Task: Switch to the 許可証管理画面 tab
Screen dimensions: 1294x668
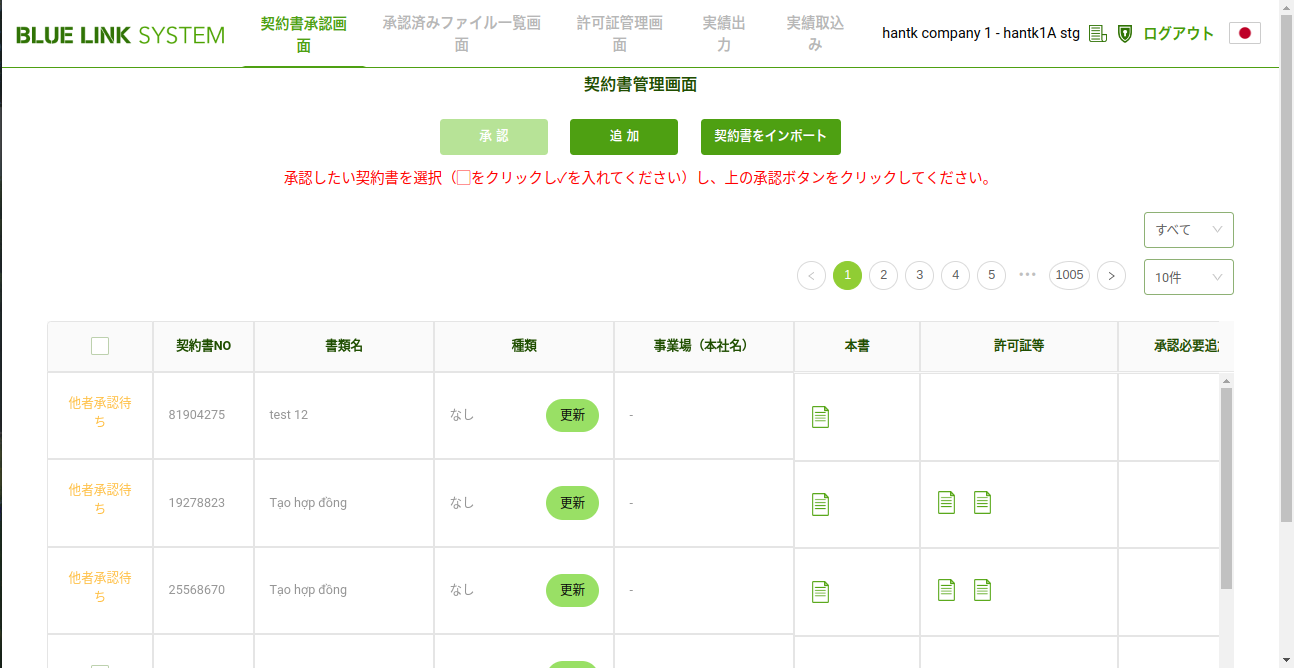Action: 620,34
